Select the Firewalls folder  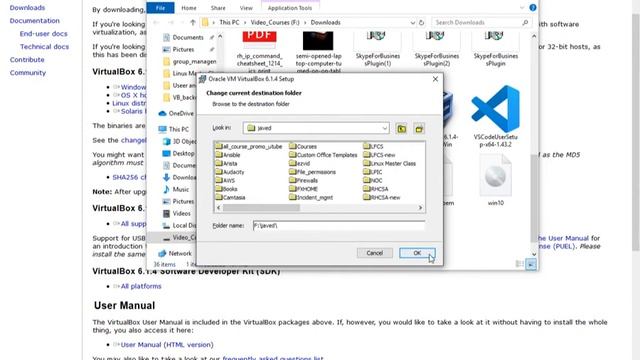point(303,180)
